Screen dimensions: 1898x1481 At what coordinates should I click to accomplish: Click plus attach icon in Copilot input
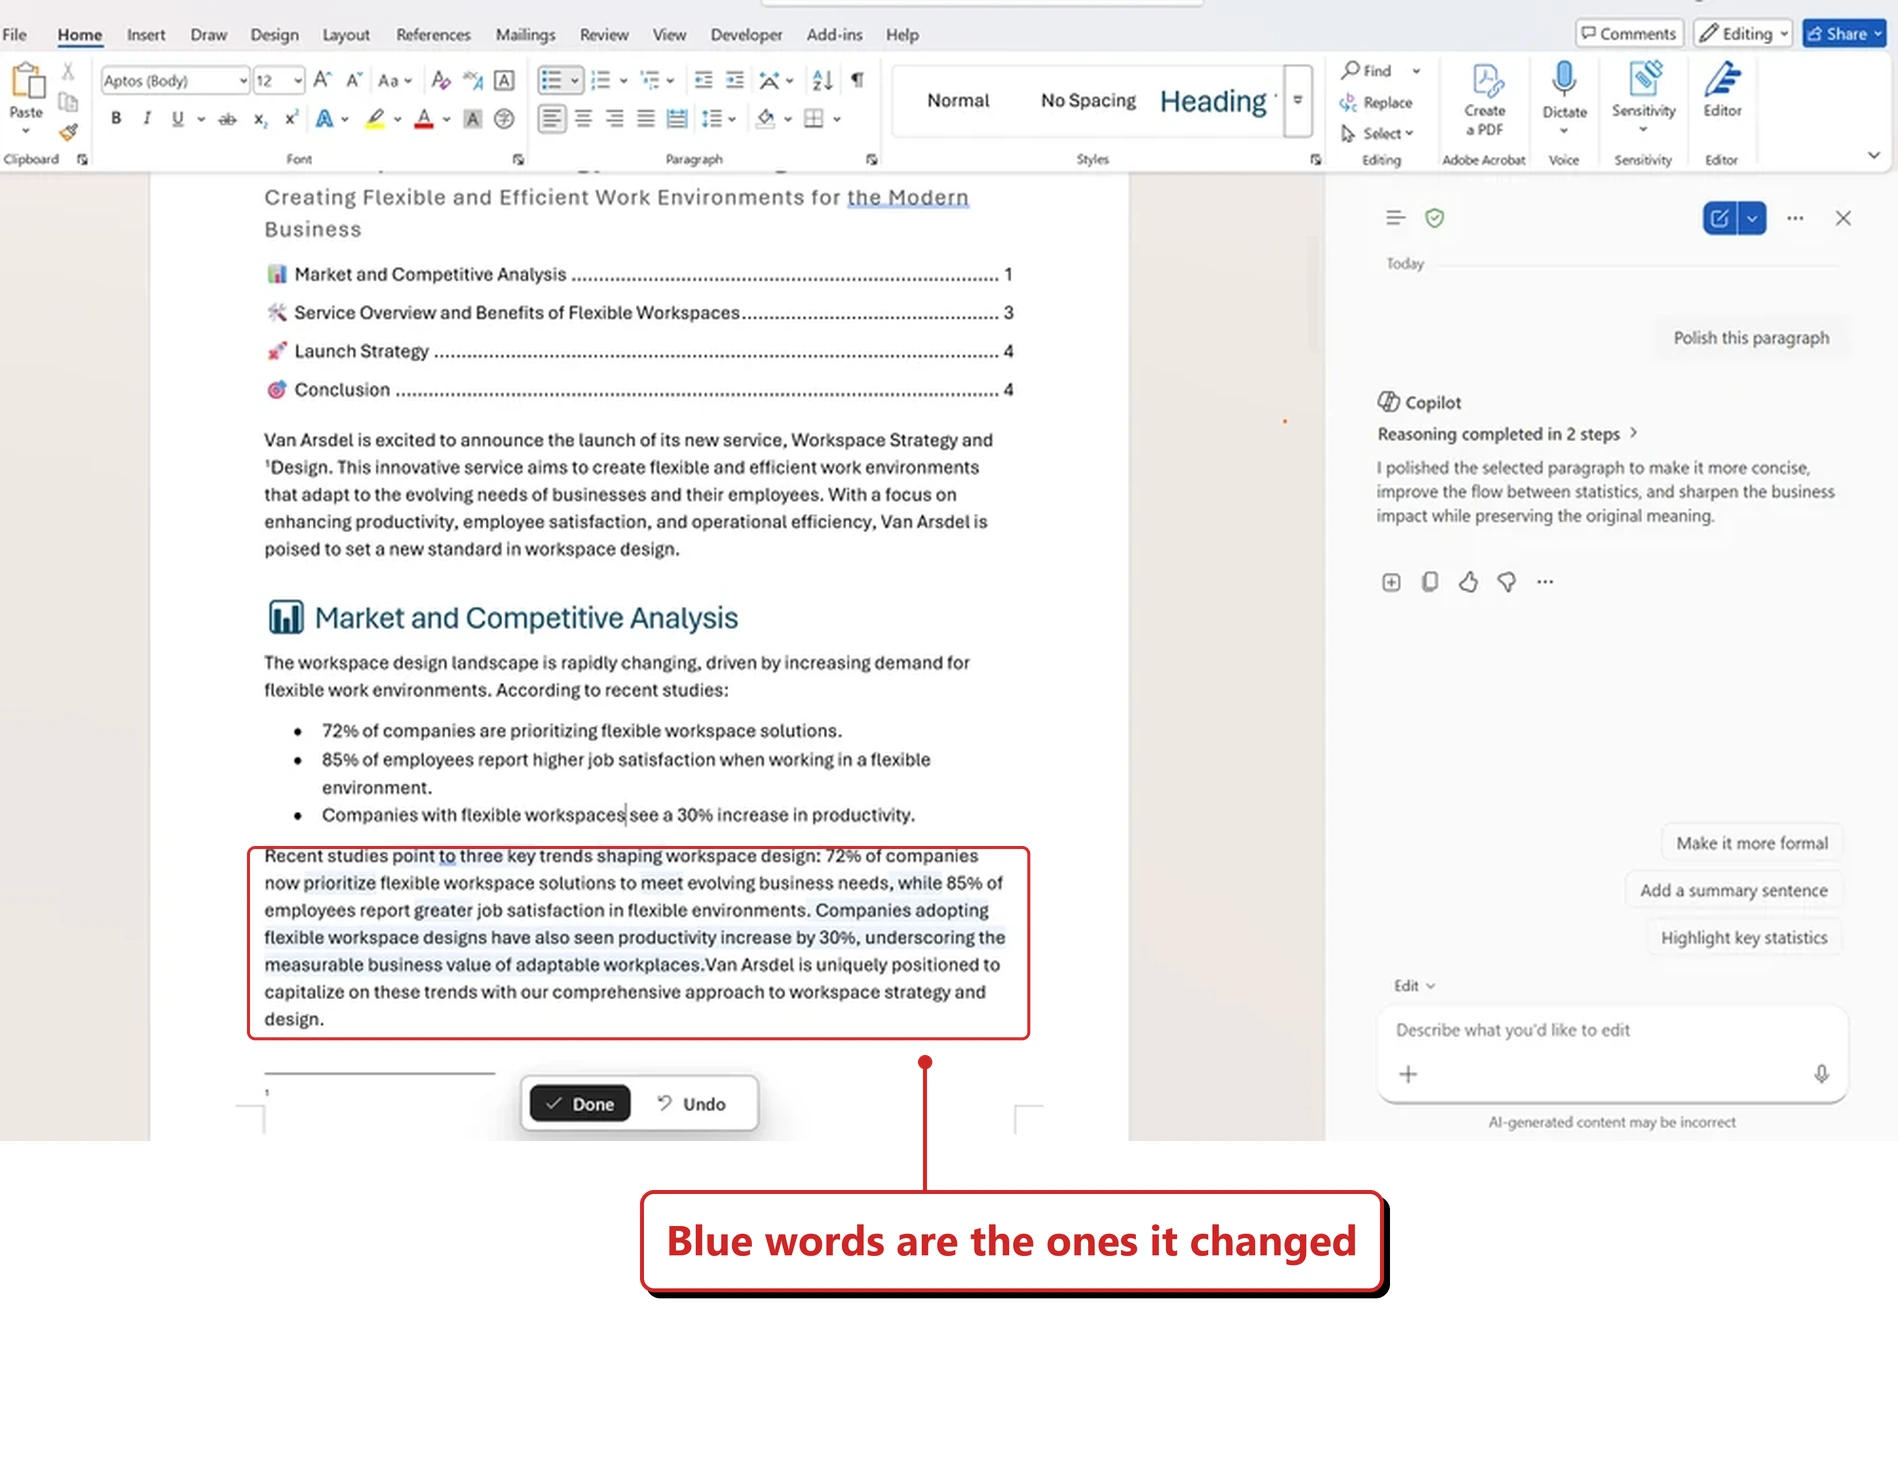click(1408, 1074)
